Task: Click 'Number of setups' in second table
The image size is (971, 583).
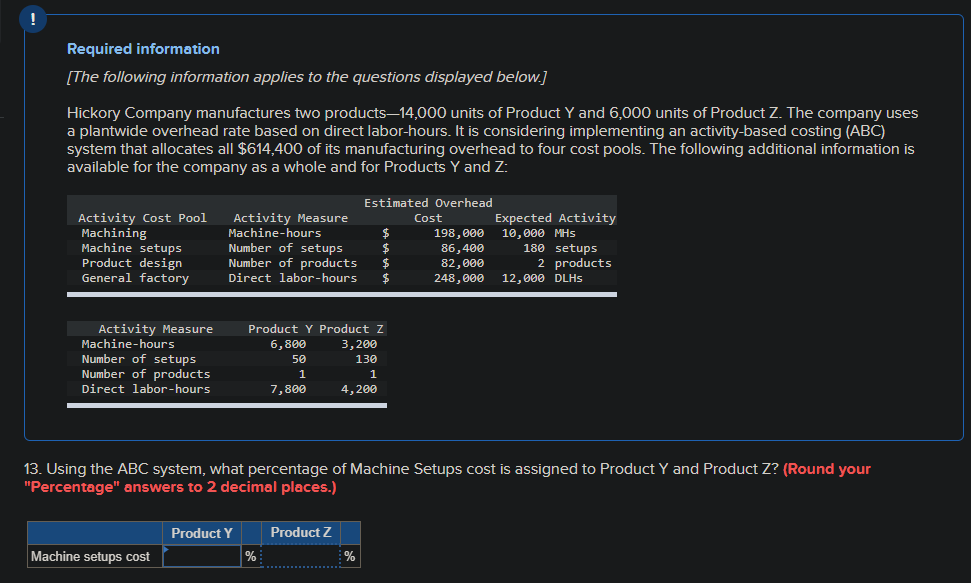Action: point(139,359)
